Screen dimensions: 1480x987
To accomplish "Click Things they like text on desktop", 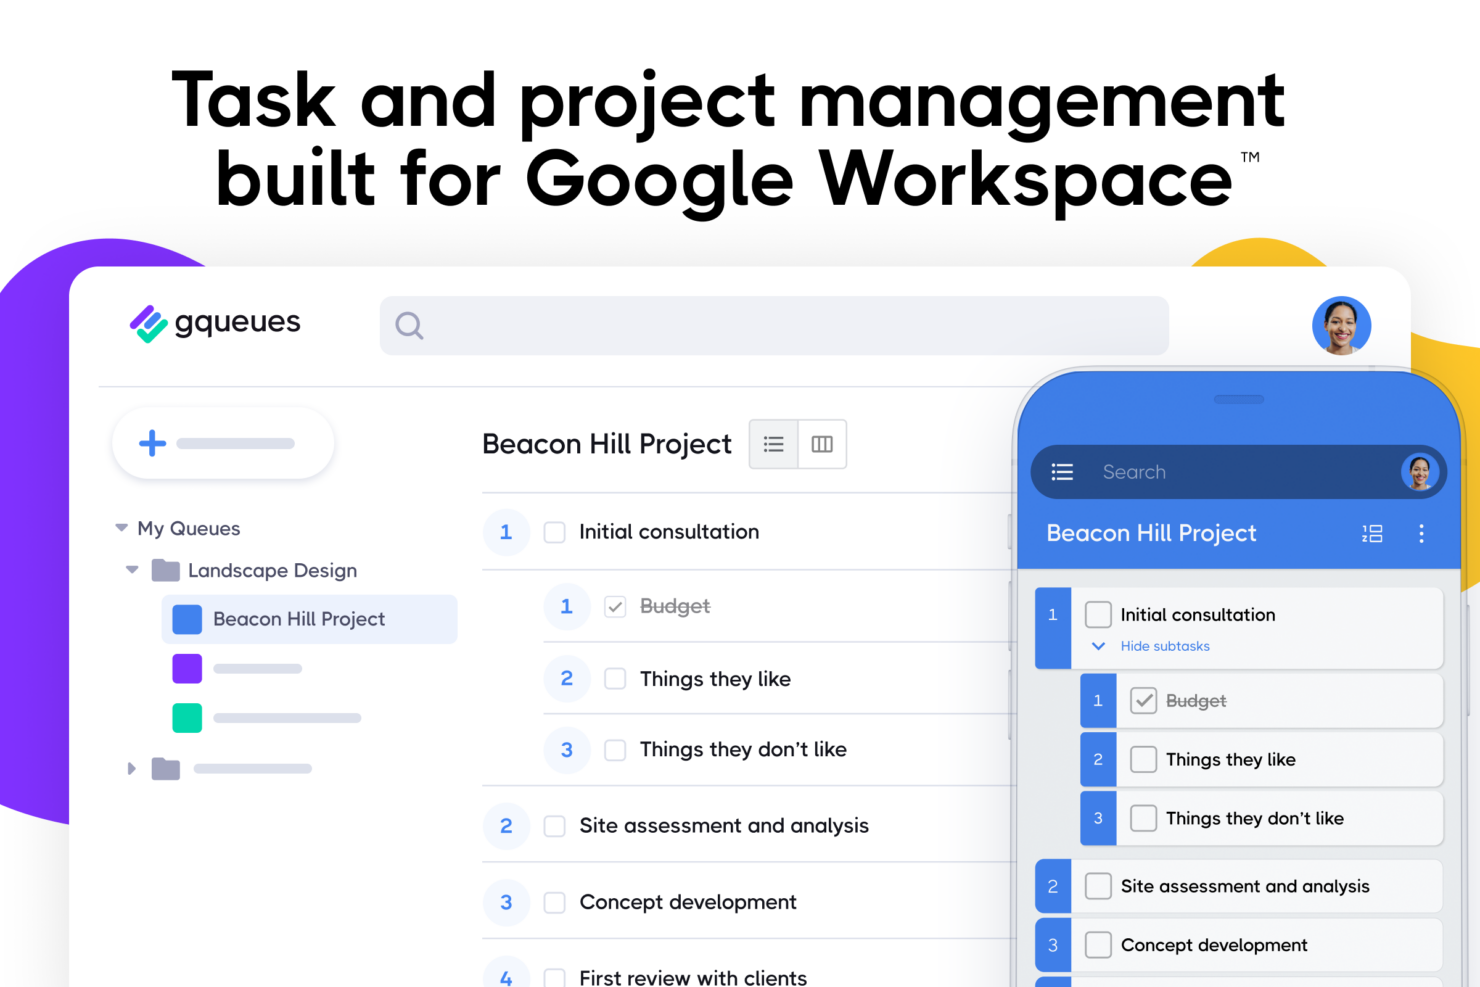I will [x=715, y=679].
